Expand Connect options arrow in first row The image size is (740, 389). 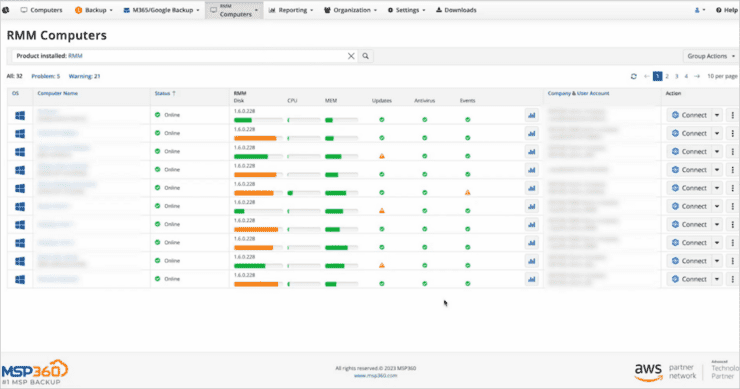(x=717, y=115)
